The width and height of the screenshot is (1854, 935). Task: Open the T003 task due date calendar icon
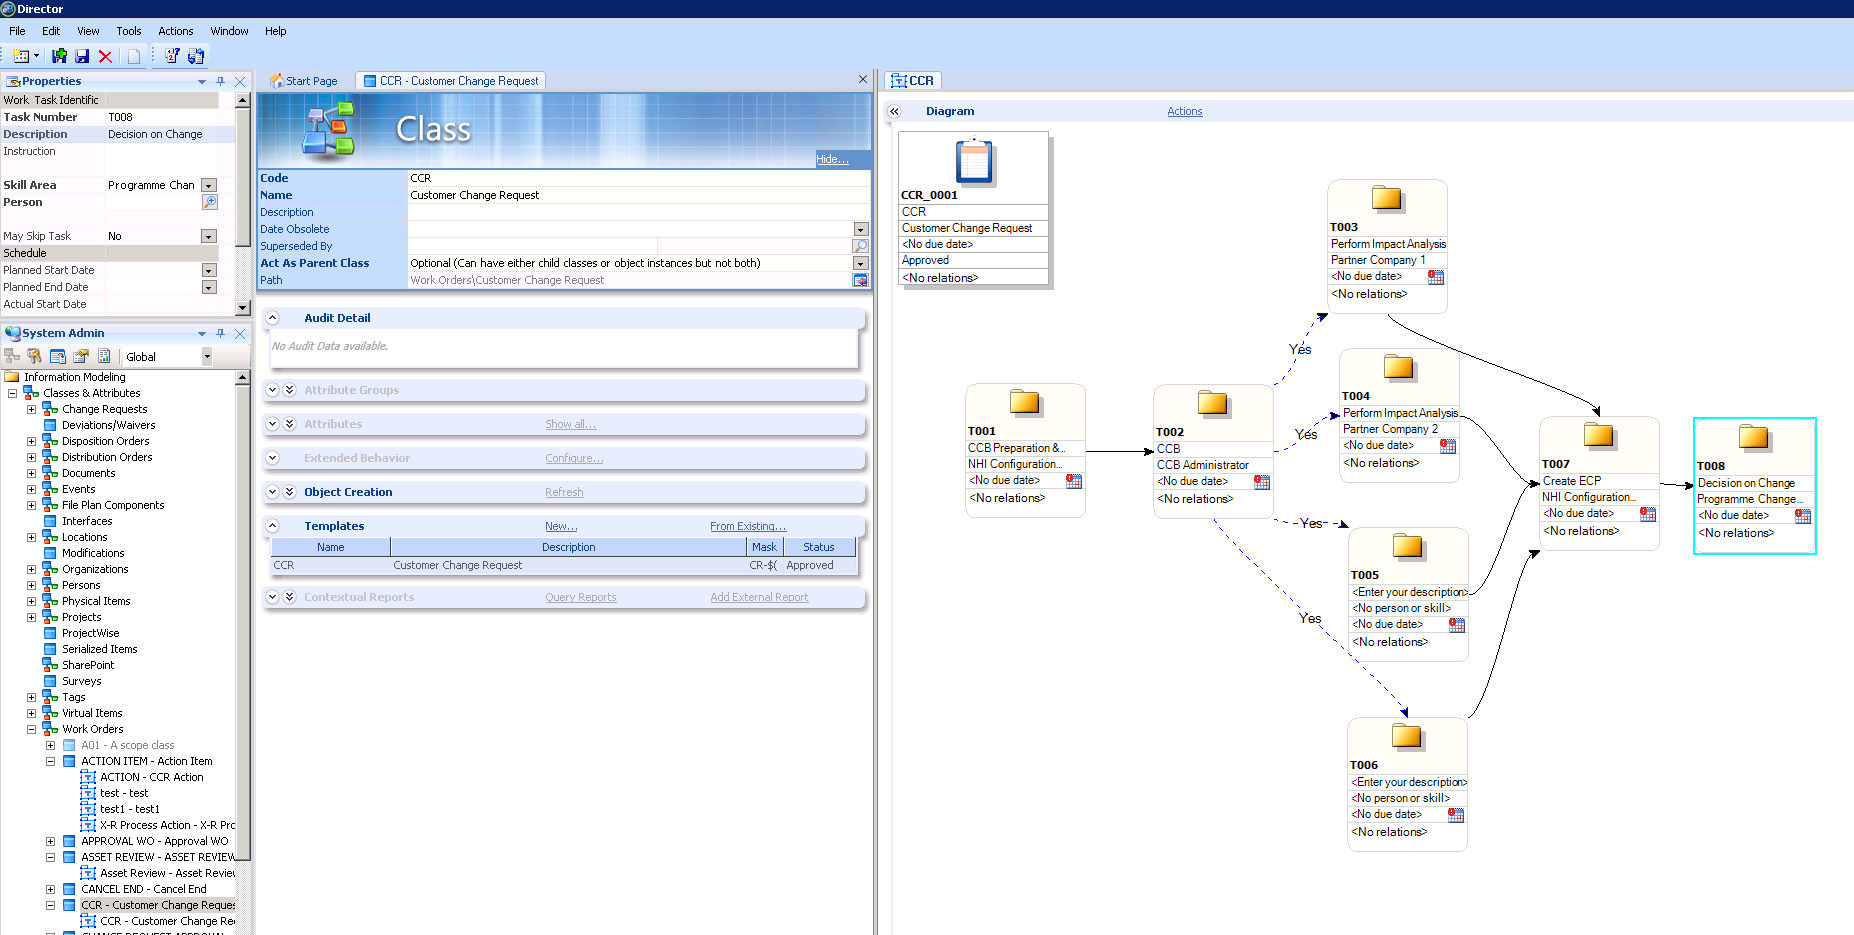[1435, 277]
